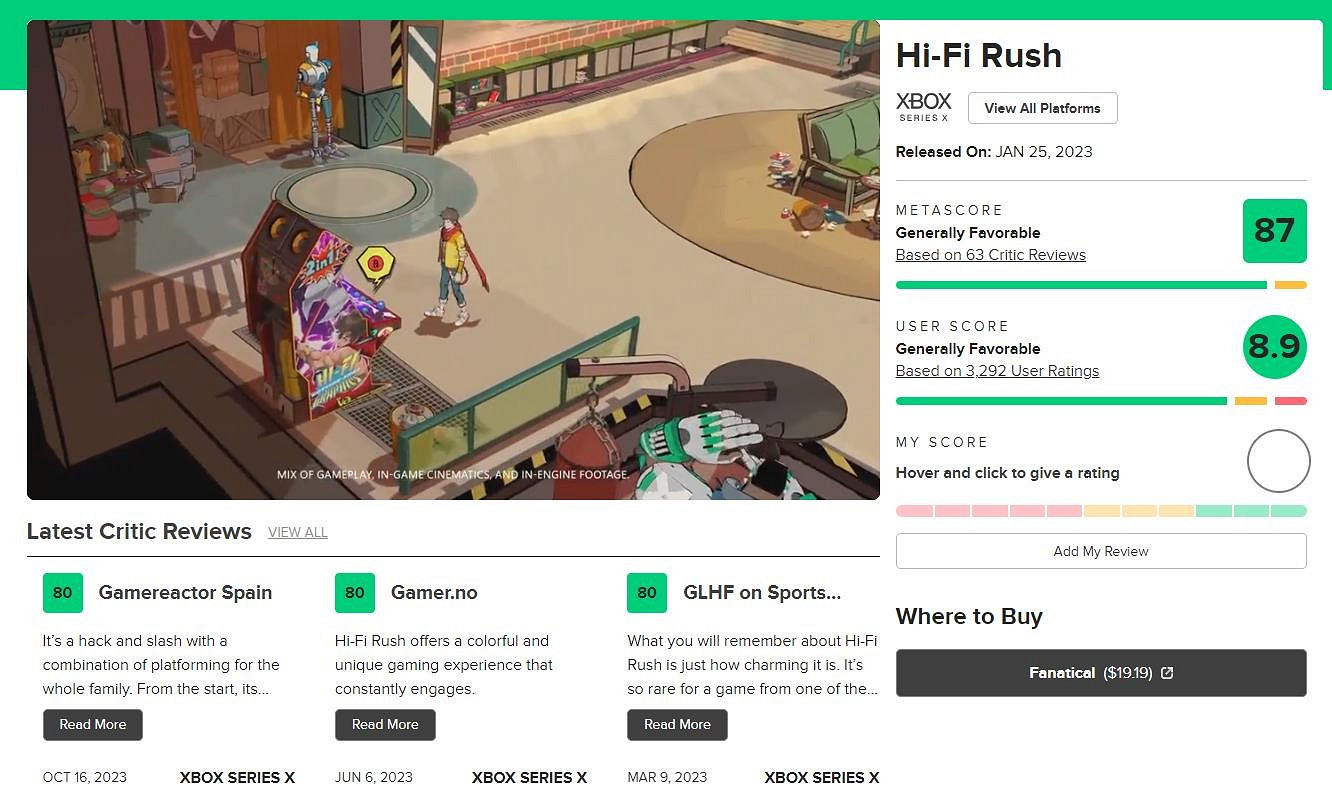This screenshot has height=802, width=1332.
Task: Expand the GLHF on Sports review
Action: (677, 725)
